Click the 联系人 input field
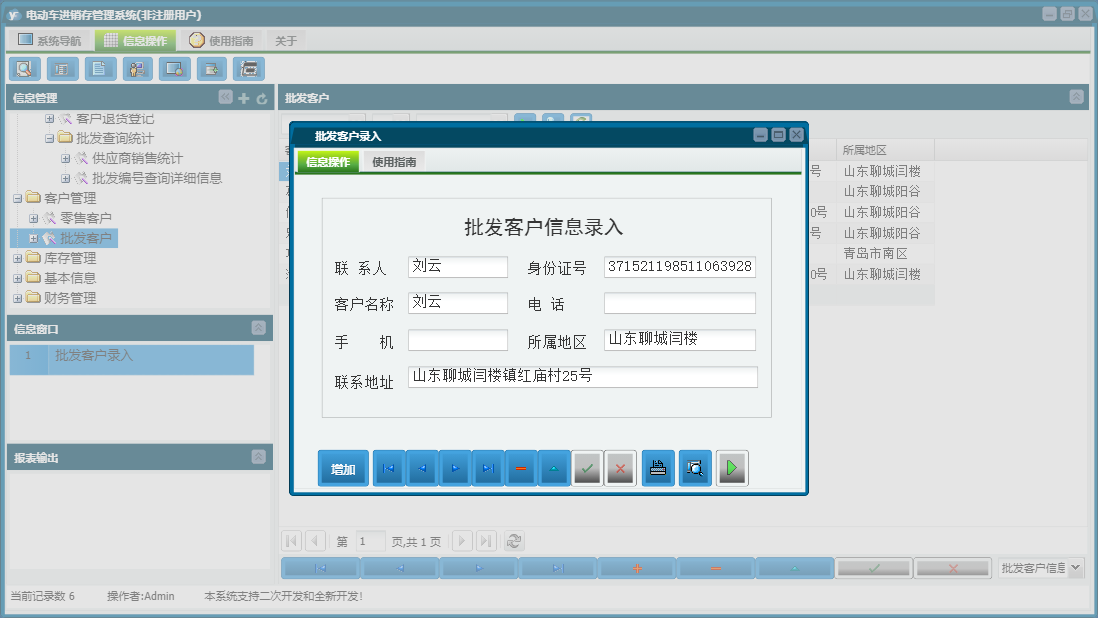This screenshot has height=618, width=1098. [458, 267]
